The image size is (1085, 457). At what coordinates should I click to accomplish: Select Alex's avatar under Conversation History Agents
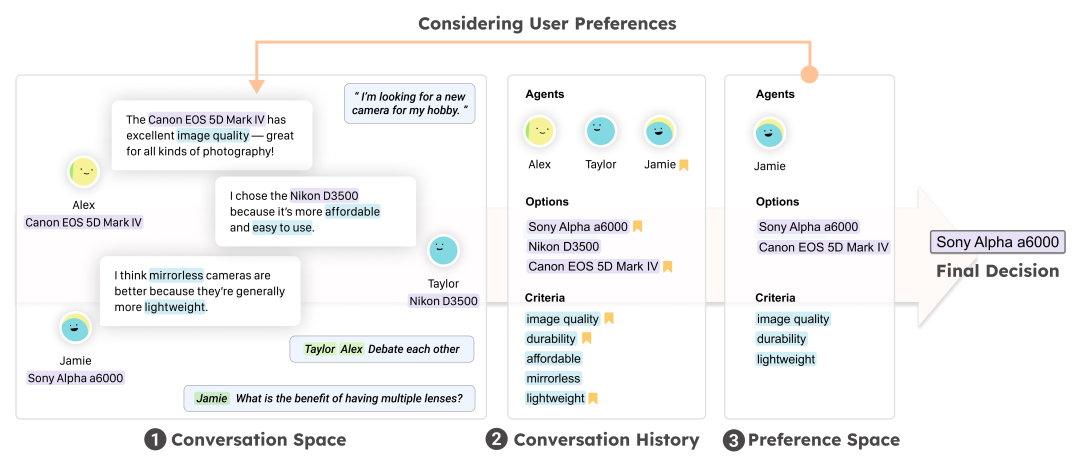click(x=540, y=131)
